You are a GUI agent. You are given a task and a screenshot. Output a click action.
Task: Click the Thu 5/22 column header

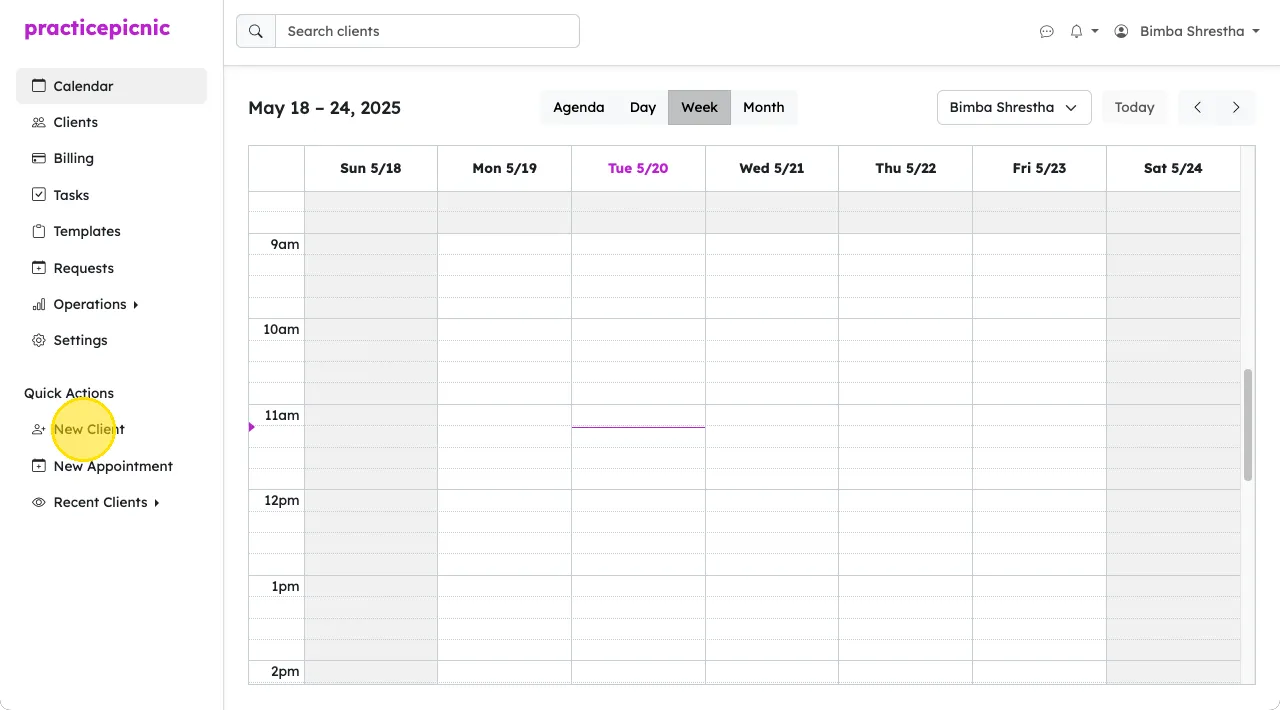pyautogui.click(x=906, y=168)
